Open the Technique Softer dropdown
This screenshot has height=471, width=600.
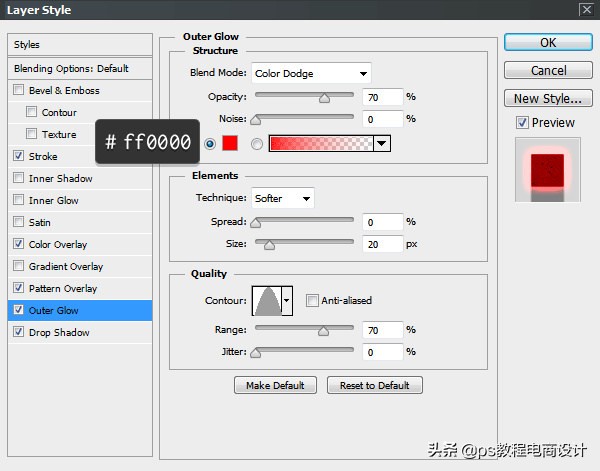[x=282, y=198]
